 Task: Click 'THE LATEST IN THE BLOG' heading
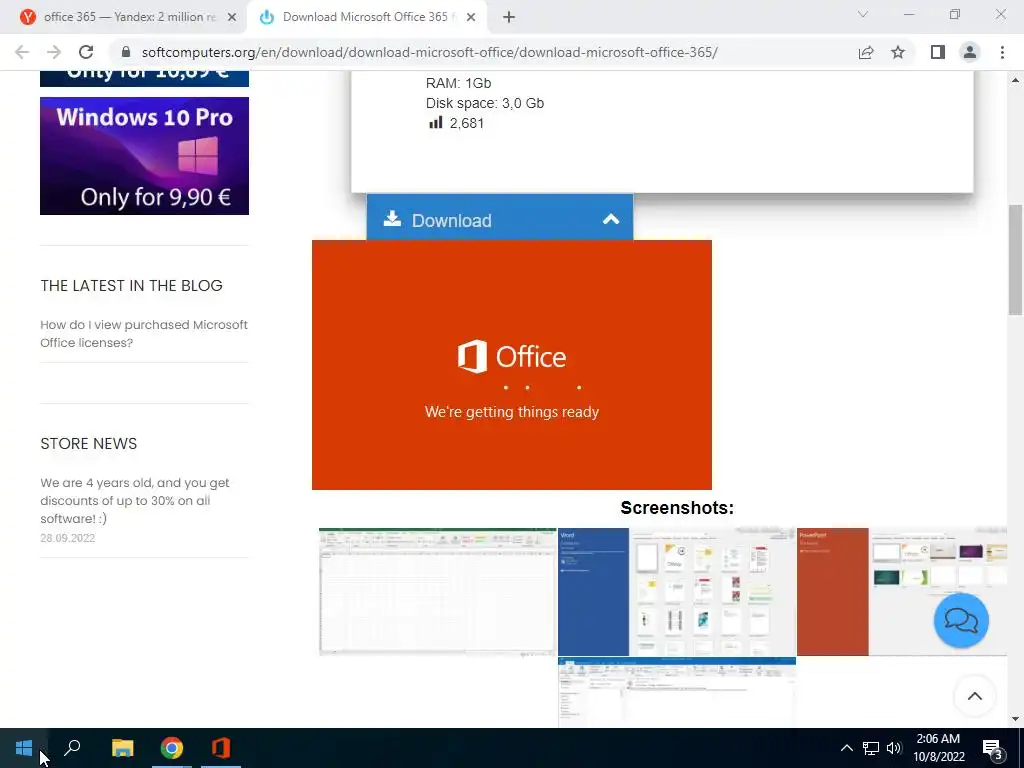[x=131, y=285]
